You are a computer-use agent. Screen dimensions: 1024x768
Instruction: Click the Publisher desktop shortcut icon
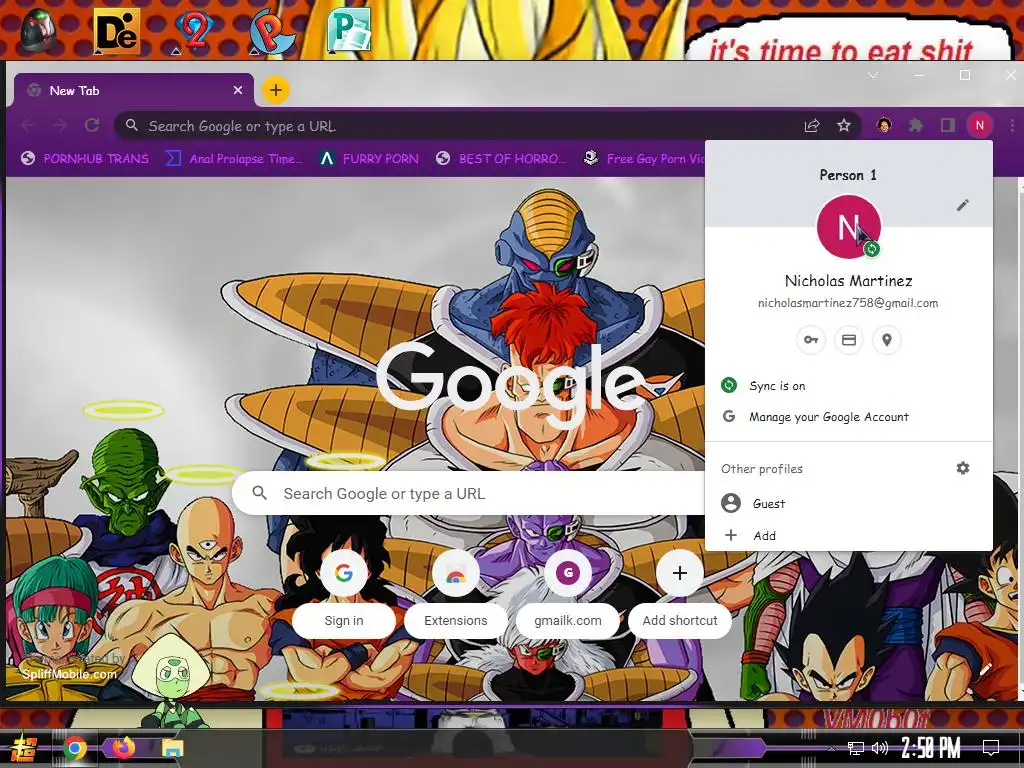(x=349, y=30)
